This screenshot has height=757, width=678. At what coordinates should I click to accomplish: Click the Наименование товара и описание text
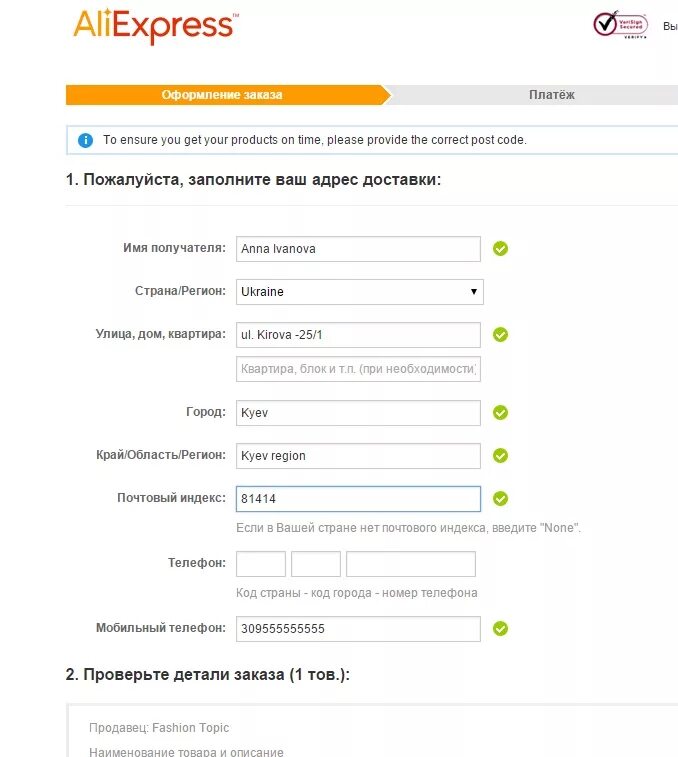186,752
